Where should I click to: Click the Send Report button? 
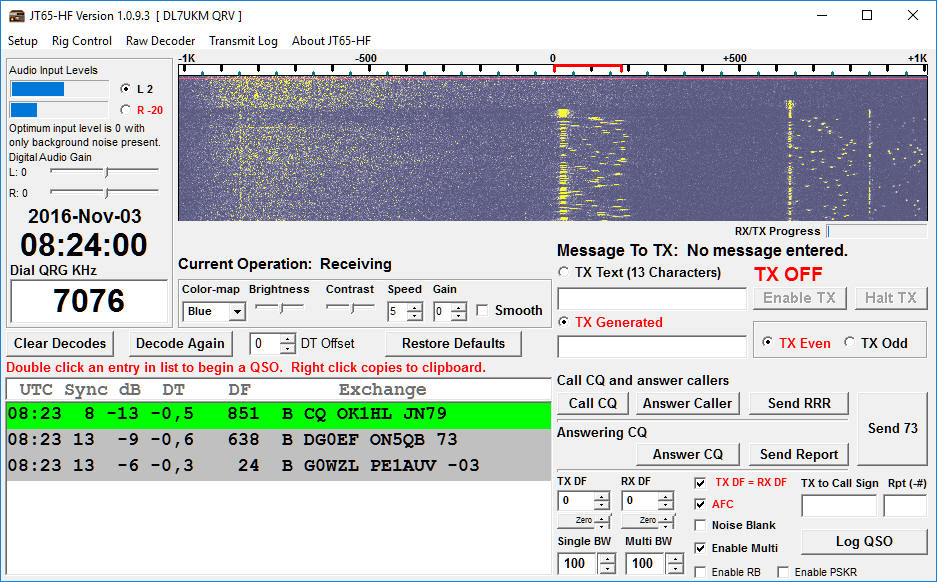[799, 455]
